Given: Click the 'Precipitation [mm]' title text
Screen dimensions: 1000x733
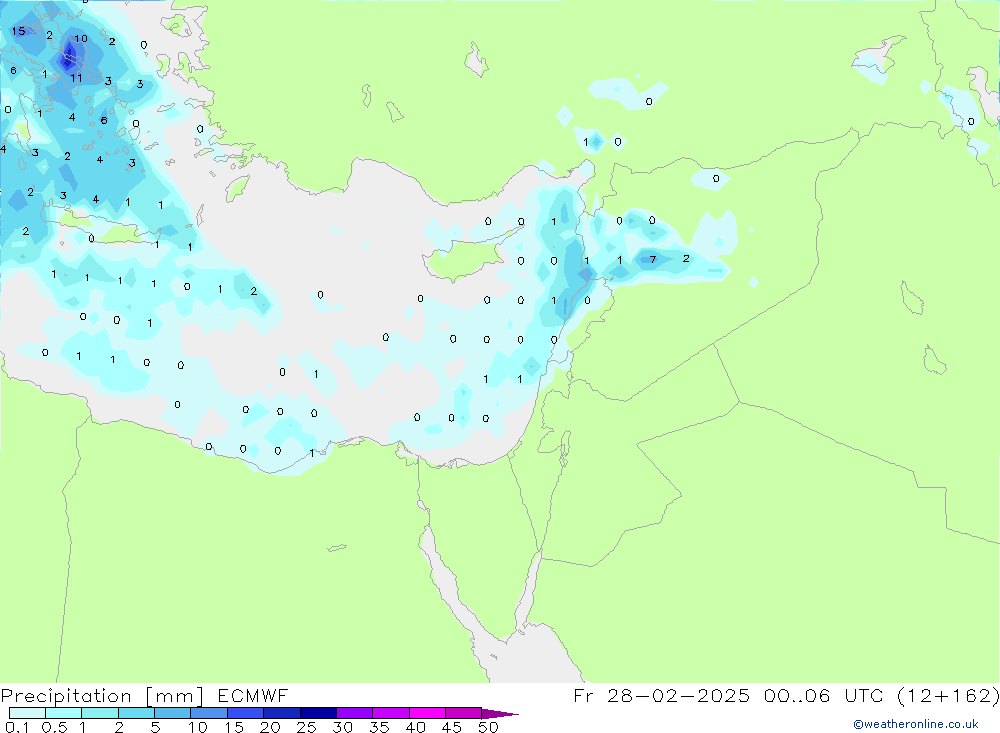Looking at the screenshot, I should pos(102,695).
